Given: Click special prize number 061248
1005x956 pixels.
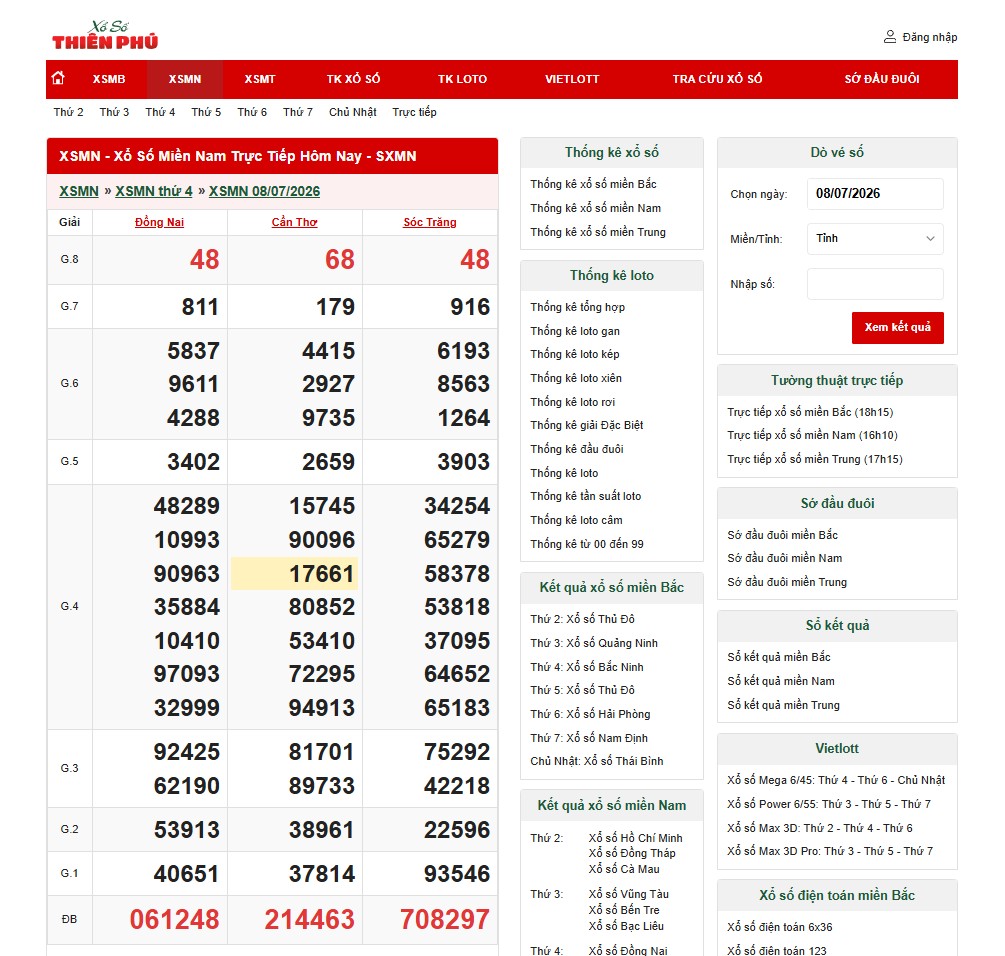Looking at the screenshot, I should point(174,919).
